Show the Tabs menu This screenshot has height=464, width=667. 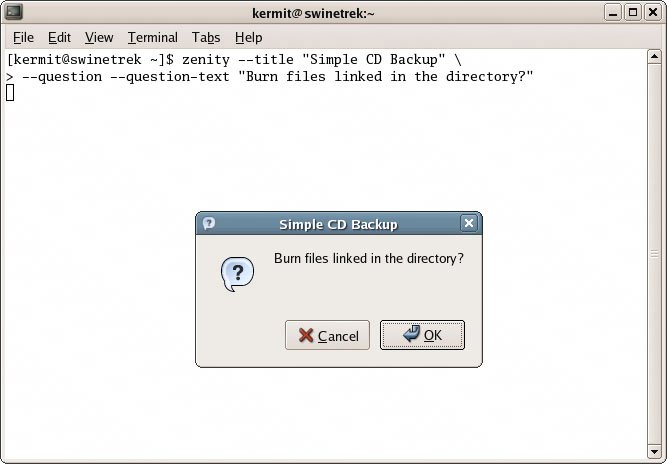click(206, 38)
